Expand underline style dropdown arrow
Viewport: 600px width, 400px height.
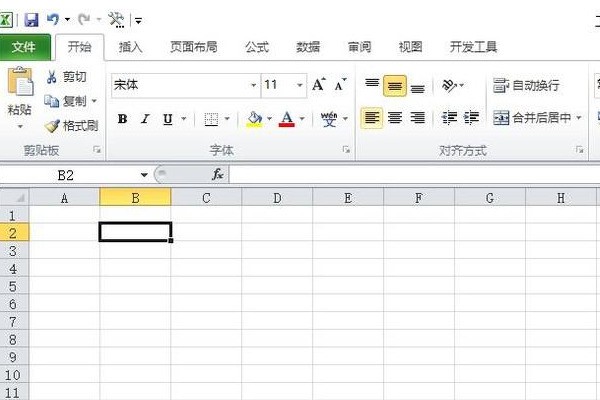point(184,119)
